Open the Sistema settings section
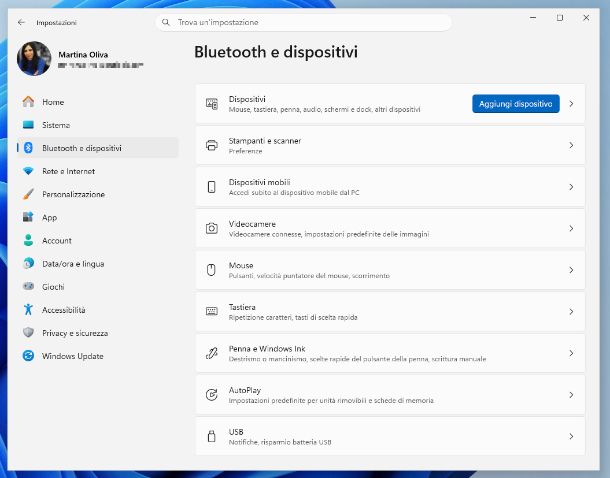The image size is (610, 478). [x=98, y=125]
